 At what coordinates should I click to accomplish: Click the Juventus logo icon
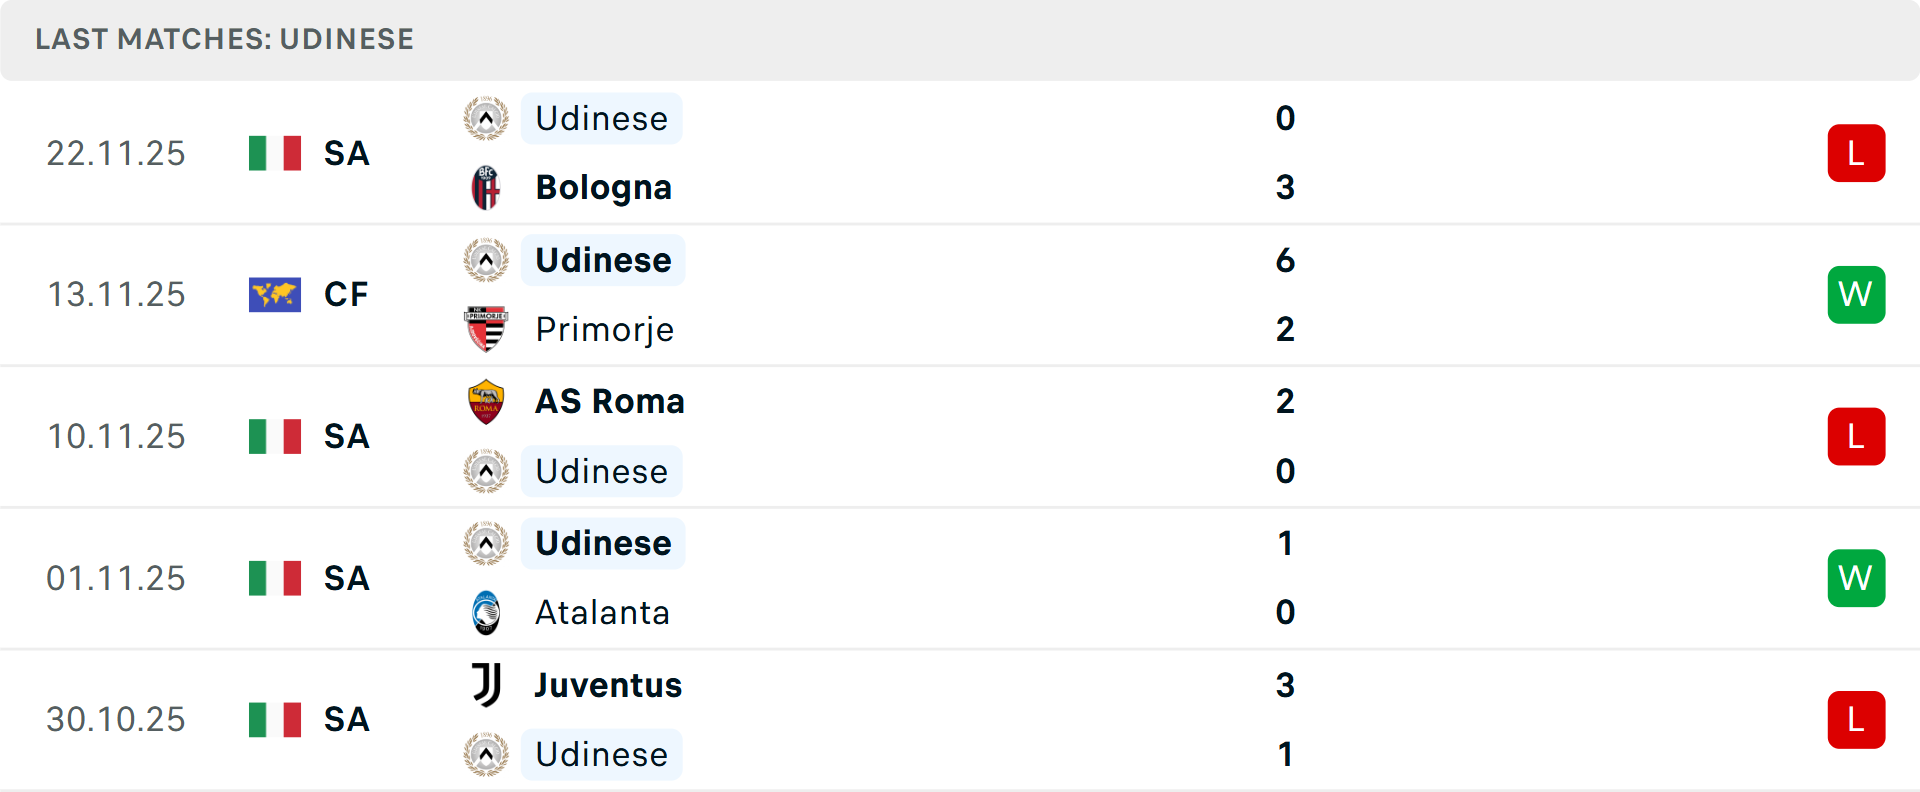pyautogui.click(x=486, y=685)
